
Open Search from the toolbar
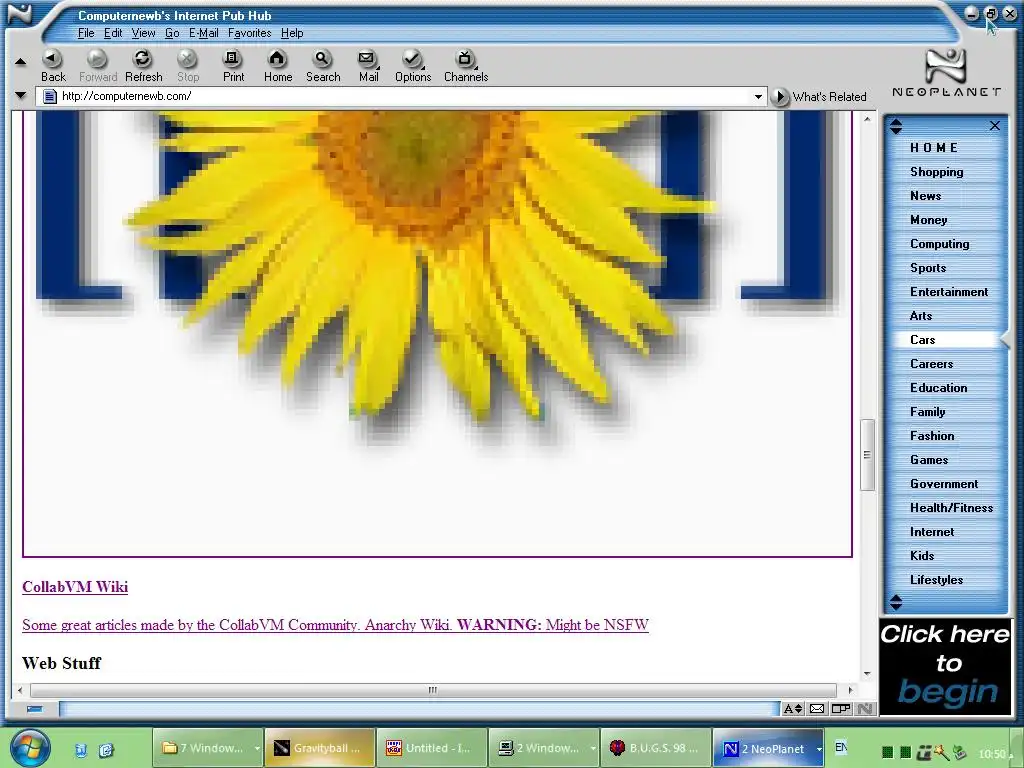pyautogui.click(x=323, y=65)
